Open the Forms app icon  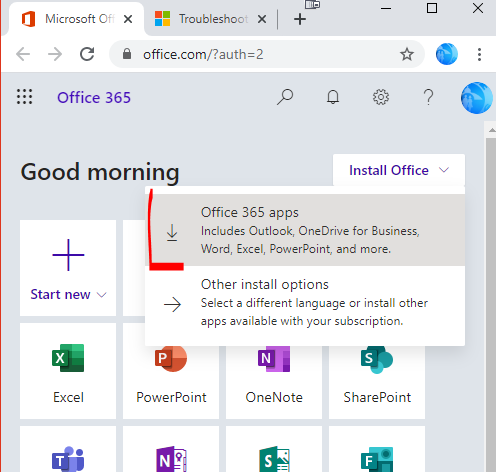[x=377, y=459]
